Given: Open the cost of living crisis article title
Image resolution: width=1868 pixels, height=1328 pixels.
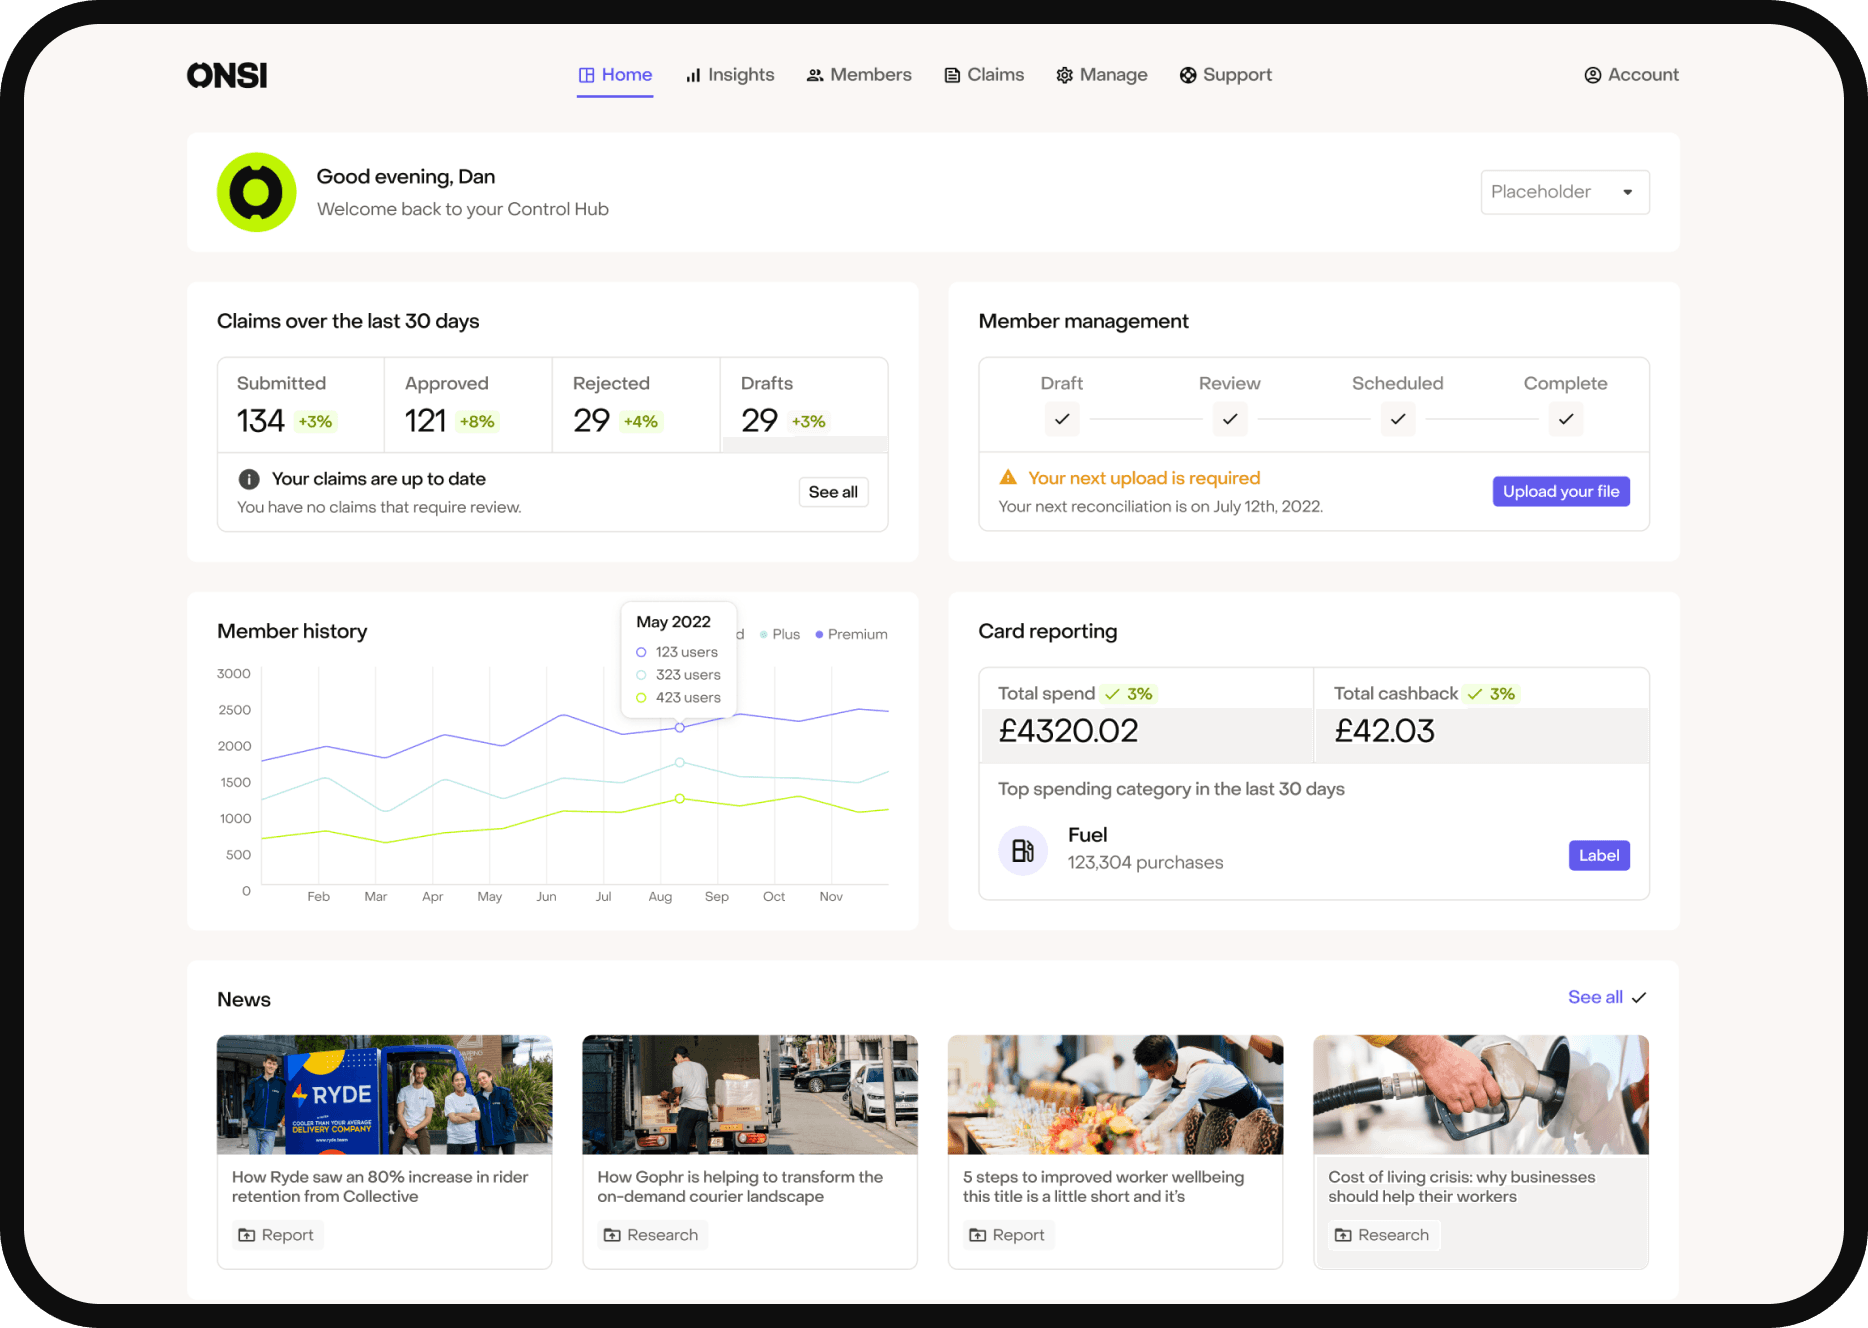Looking at the screenshot, I should click(x=1462, y=1187).
